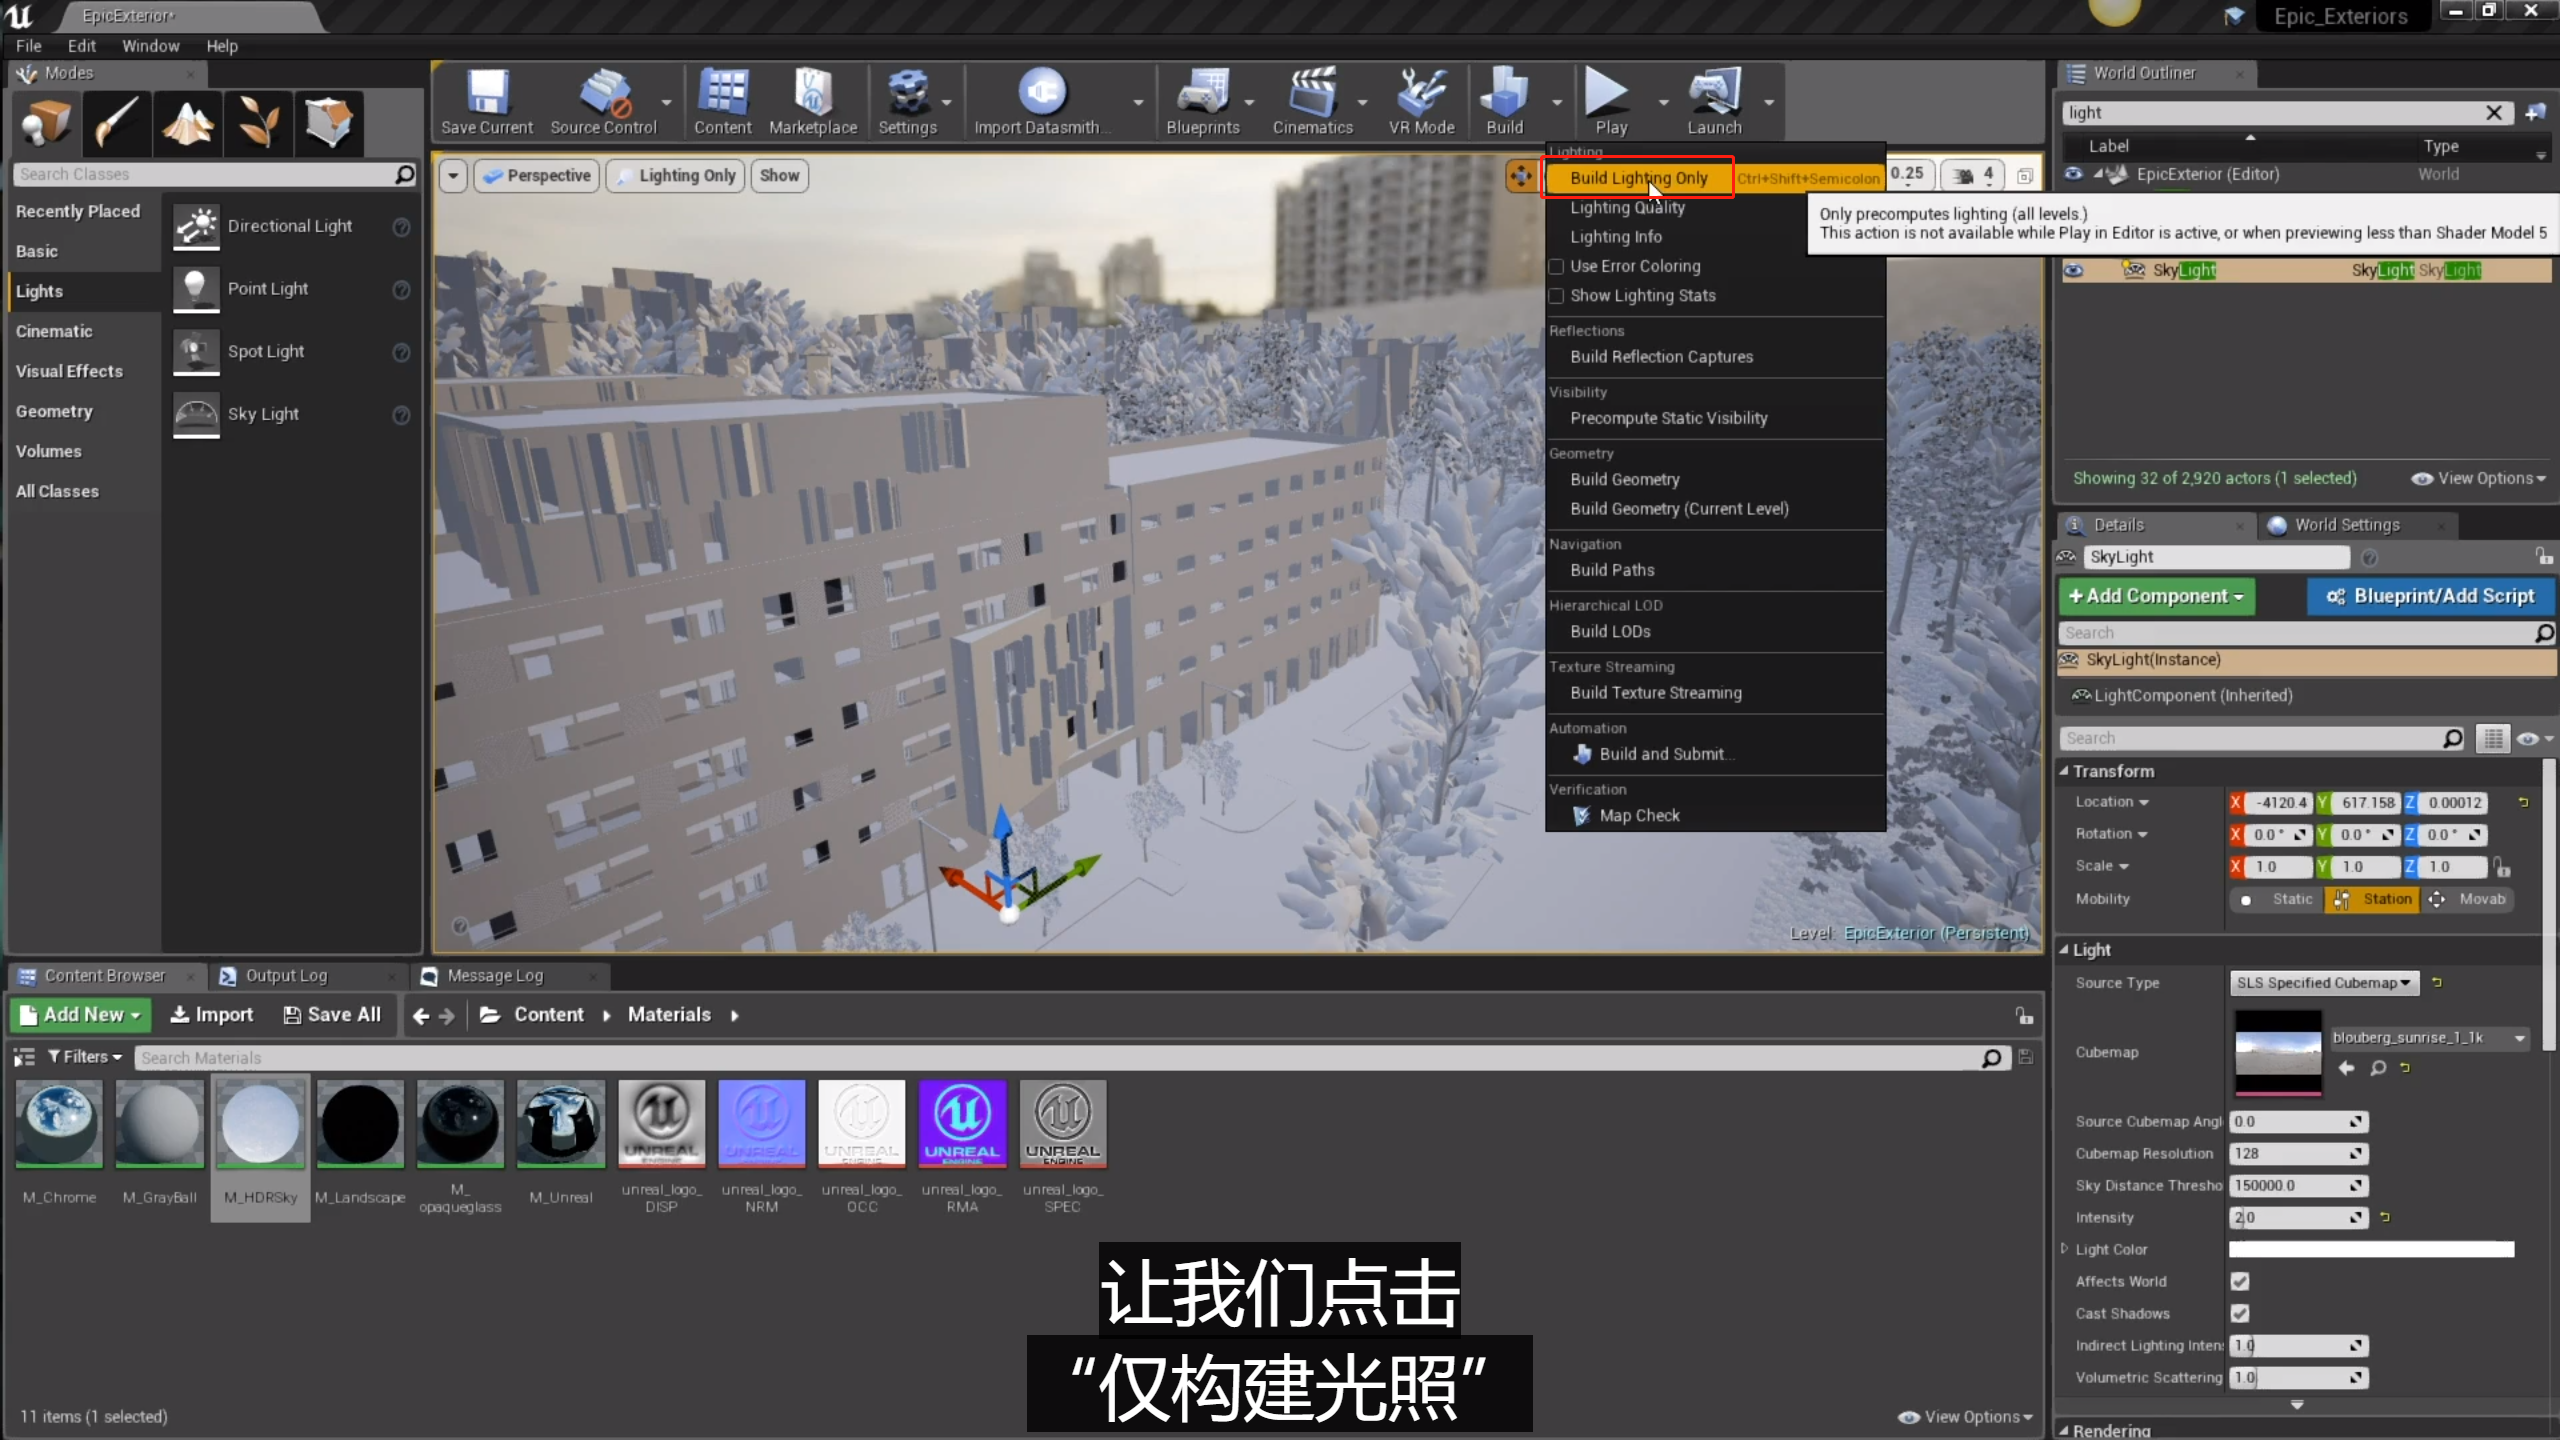Click the Add Component button
This screenshot has width=2560, height=1440.
tap(2156, 596)
